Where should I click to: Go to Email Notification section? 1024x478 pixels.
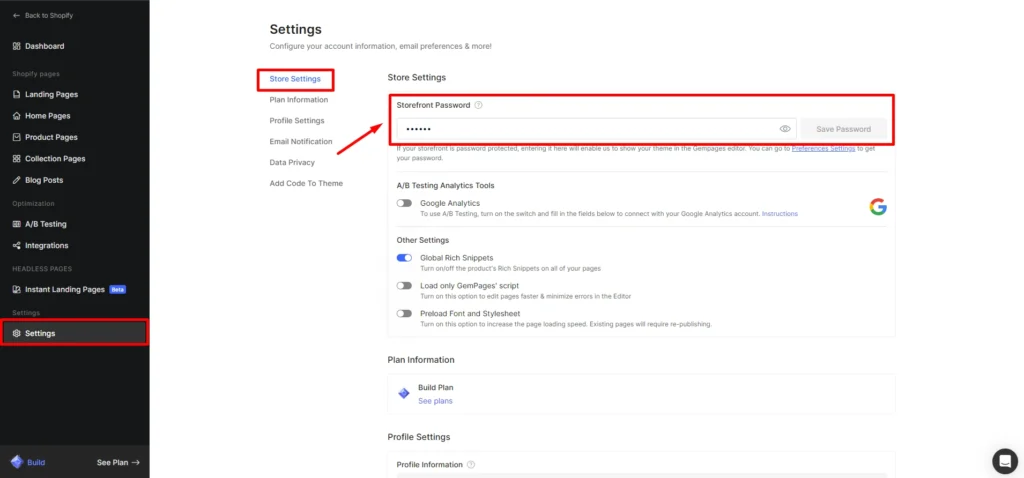300,142
